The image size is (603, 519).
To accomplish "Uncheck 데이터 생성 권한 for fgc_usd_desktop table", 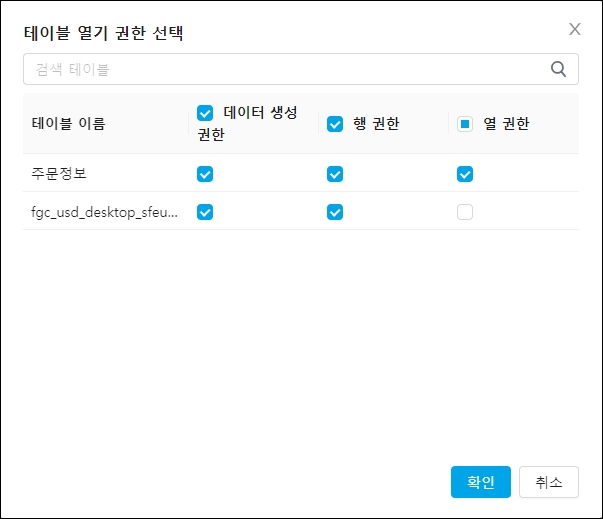I will point(205,212).
